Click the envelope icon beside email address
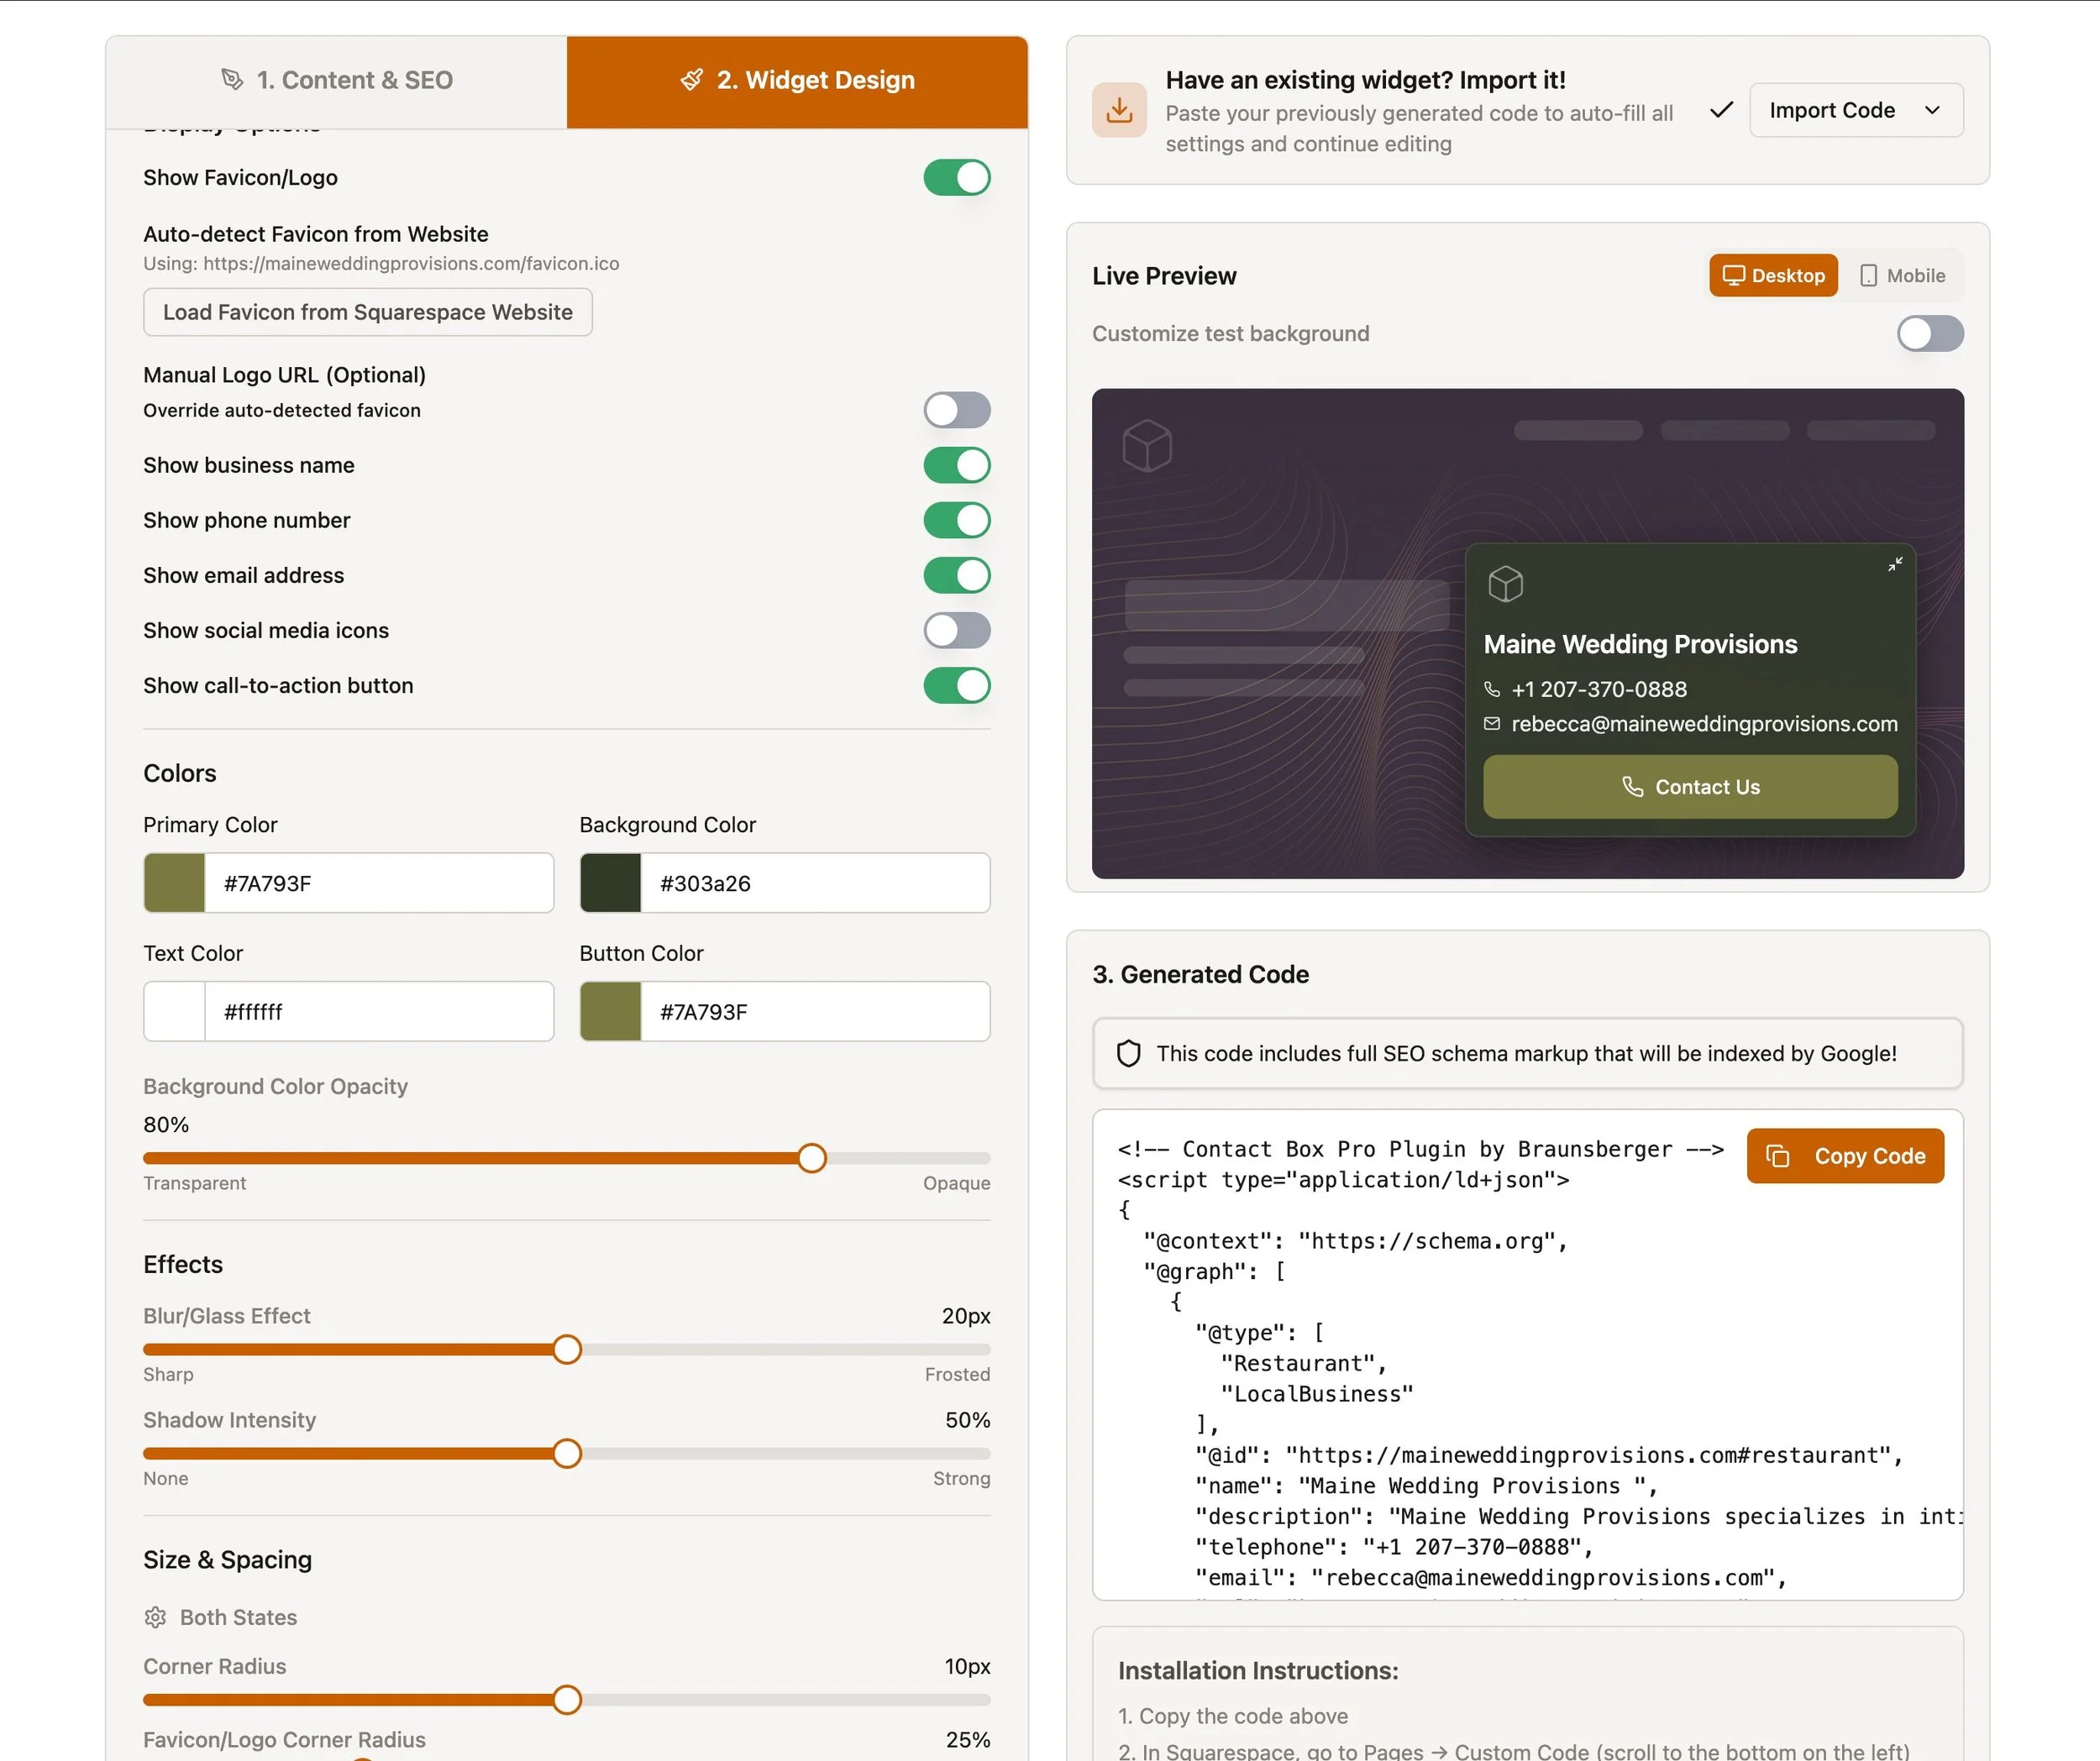 [x=1492, y=723]
